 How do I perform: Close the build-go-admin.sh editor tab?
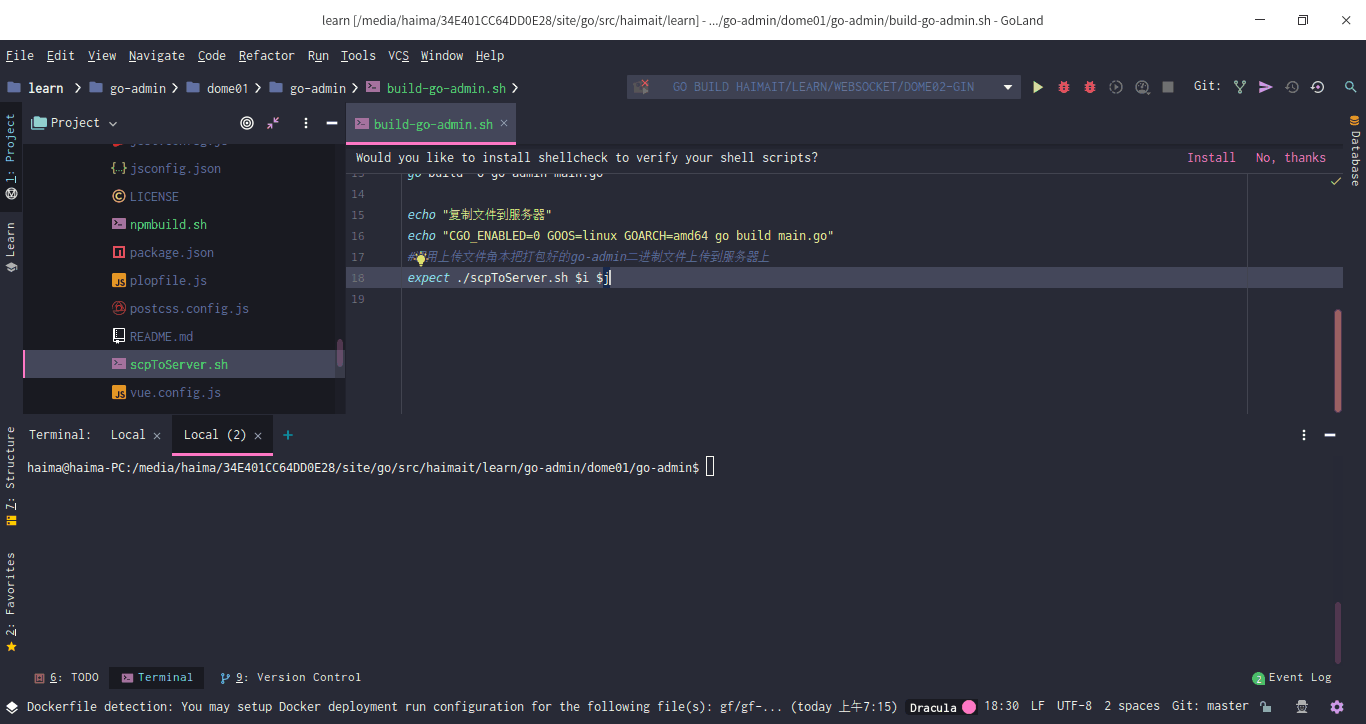click(x=504, y=123)
